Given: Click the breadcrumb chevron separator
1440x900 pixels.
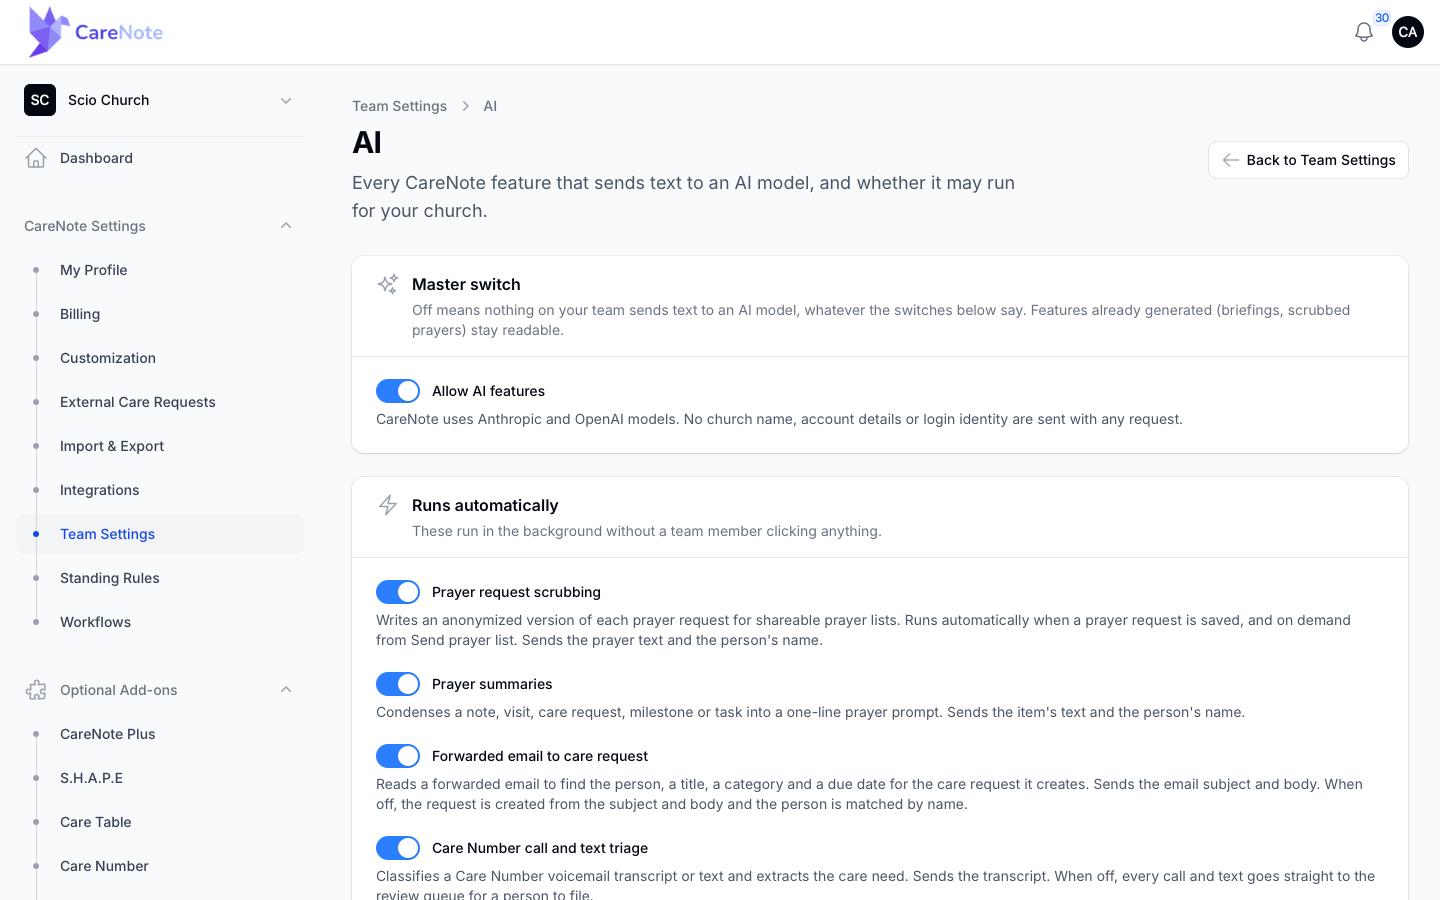Looking at the screenshot, I should pyautogui.click(x=465, y=106).
